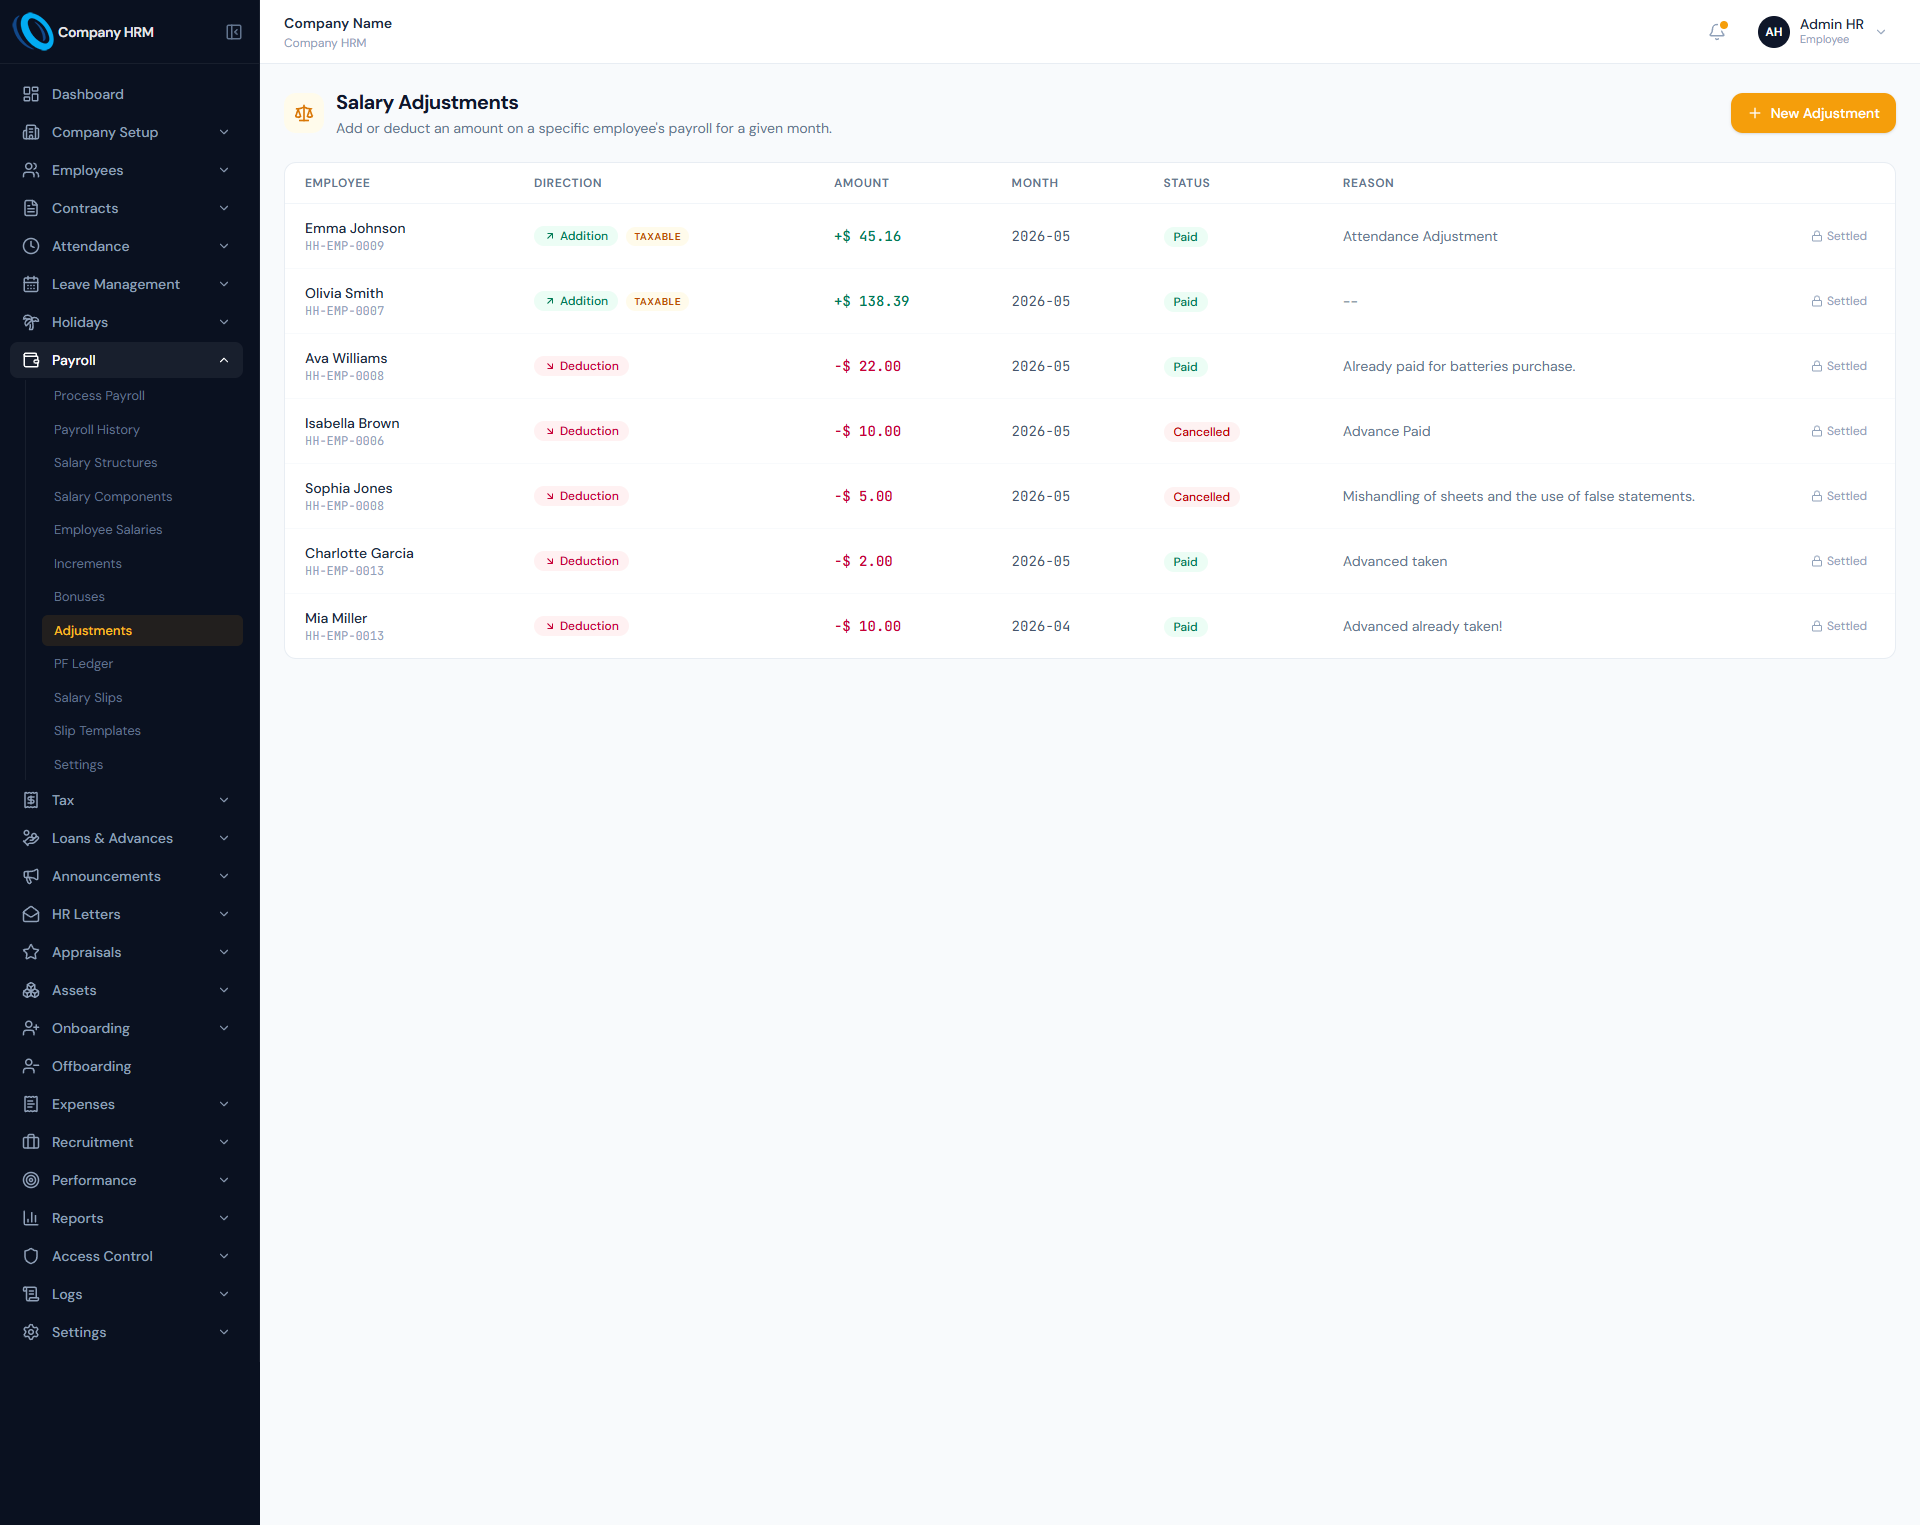Click the AH user avatar
This screenshot has width=1920, height=1525.
[1773, 32]
